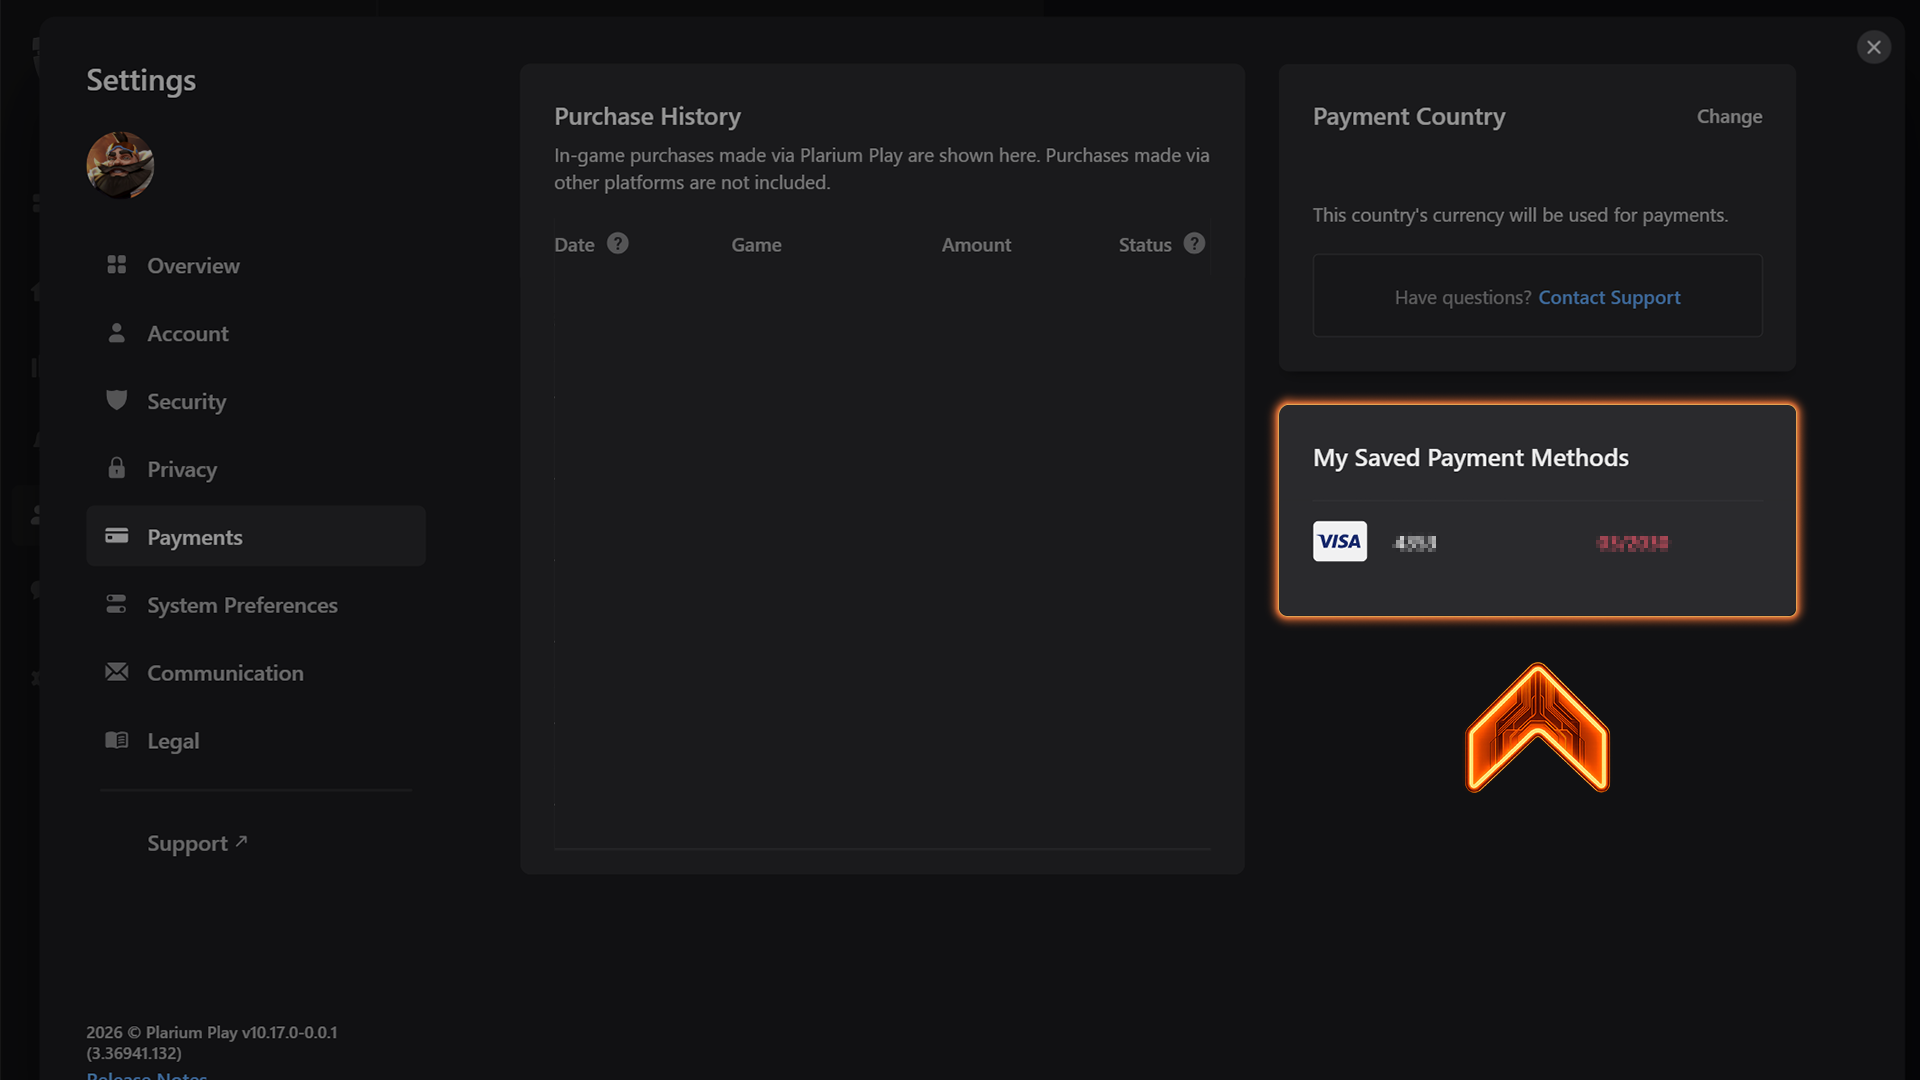Viewport: 1920px width, 1080px height.
Task: Click the Overview grid icon
Action: pyautogui.click(x=117, y=265)
